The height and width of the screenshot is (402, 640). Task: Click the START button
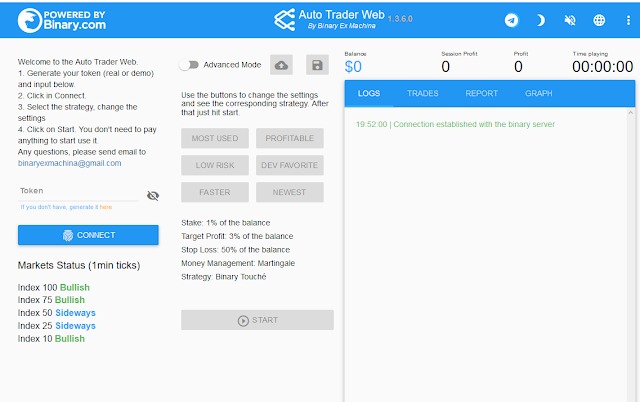[257, 320]
